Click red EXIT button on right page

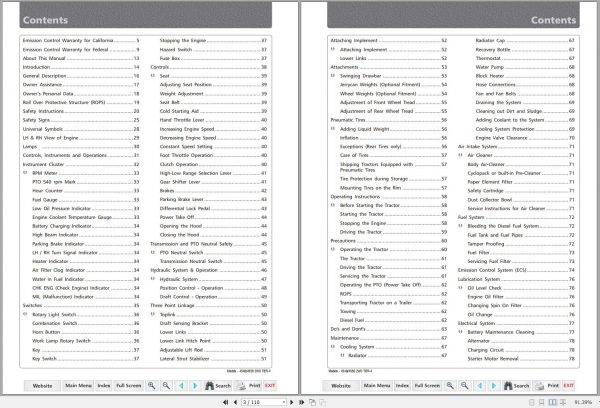click(568, 385)
